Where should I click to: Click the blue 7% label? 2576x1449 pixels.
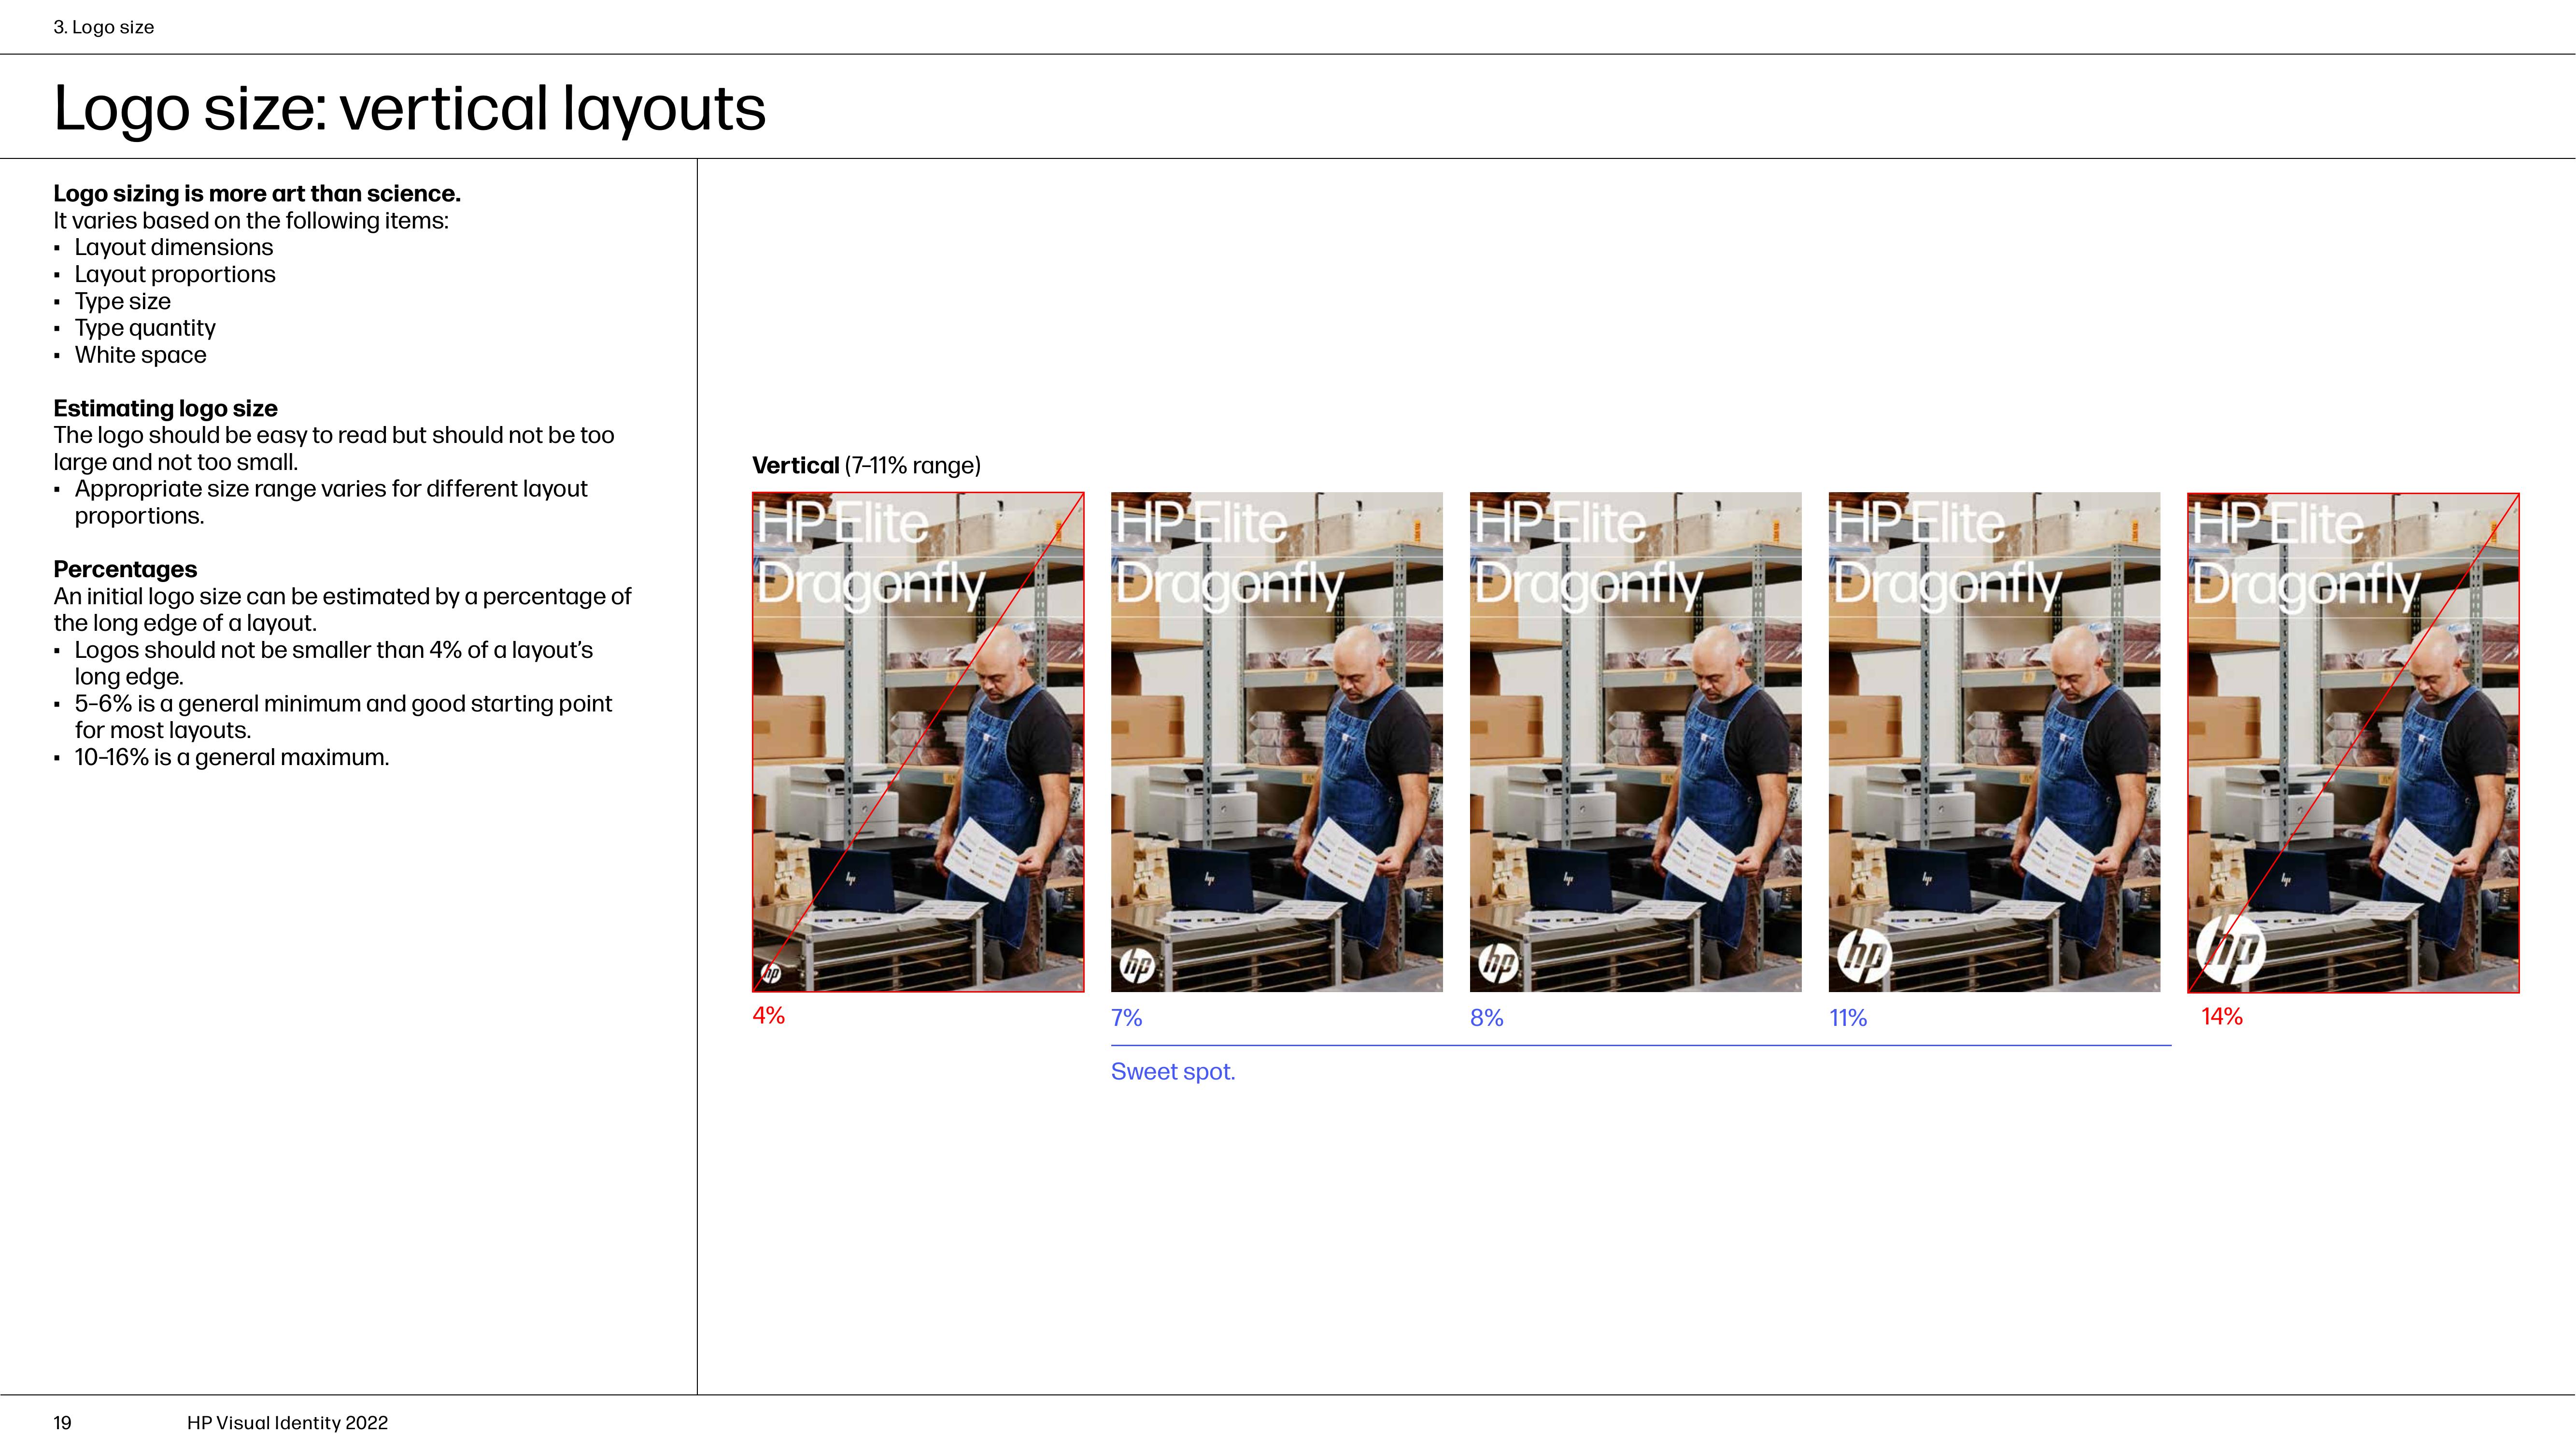coord(1127,1018)
